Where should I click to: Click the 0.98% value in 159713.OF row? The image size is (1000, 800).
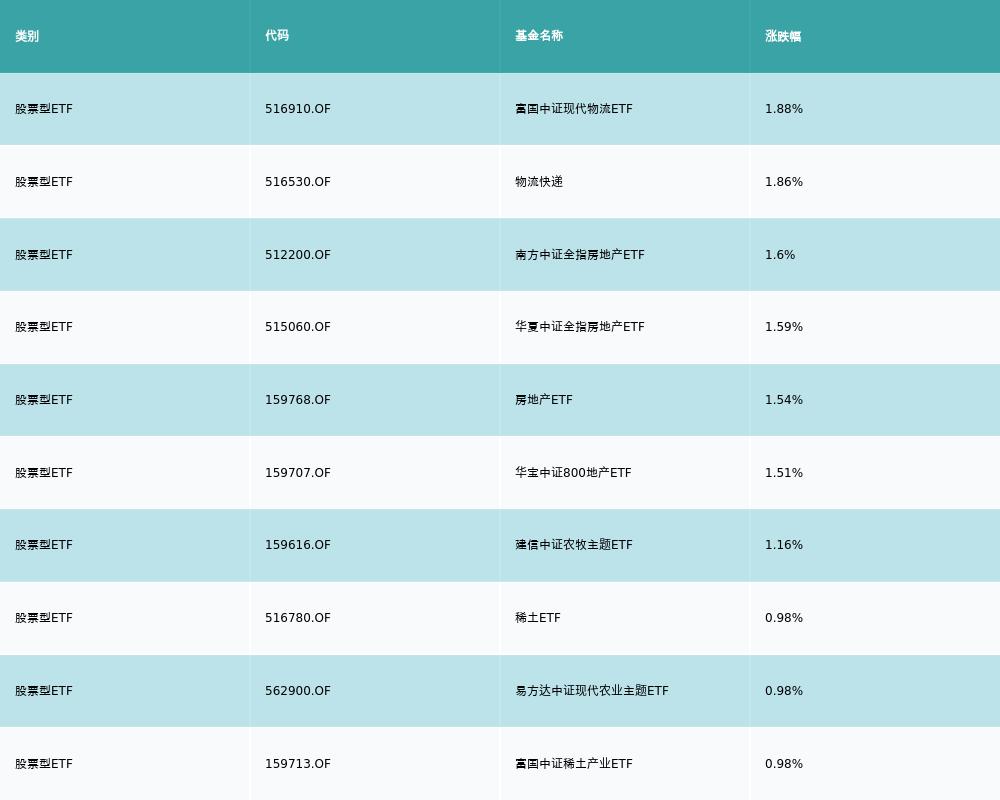(x=784, y=764)
